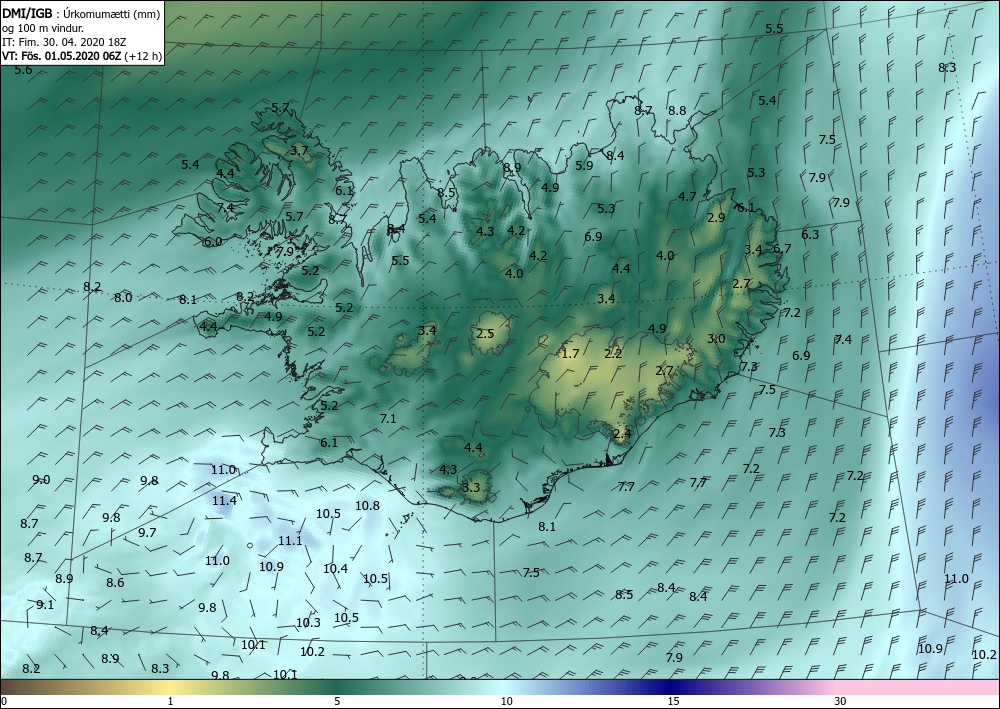Click the map value '6.7' on the east coast
The image size is (1000, 709).
pos(782,249)
